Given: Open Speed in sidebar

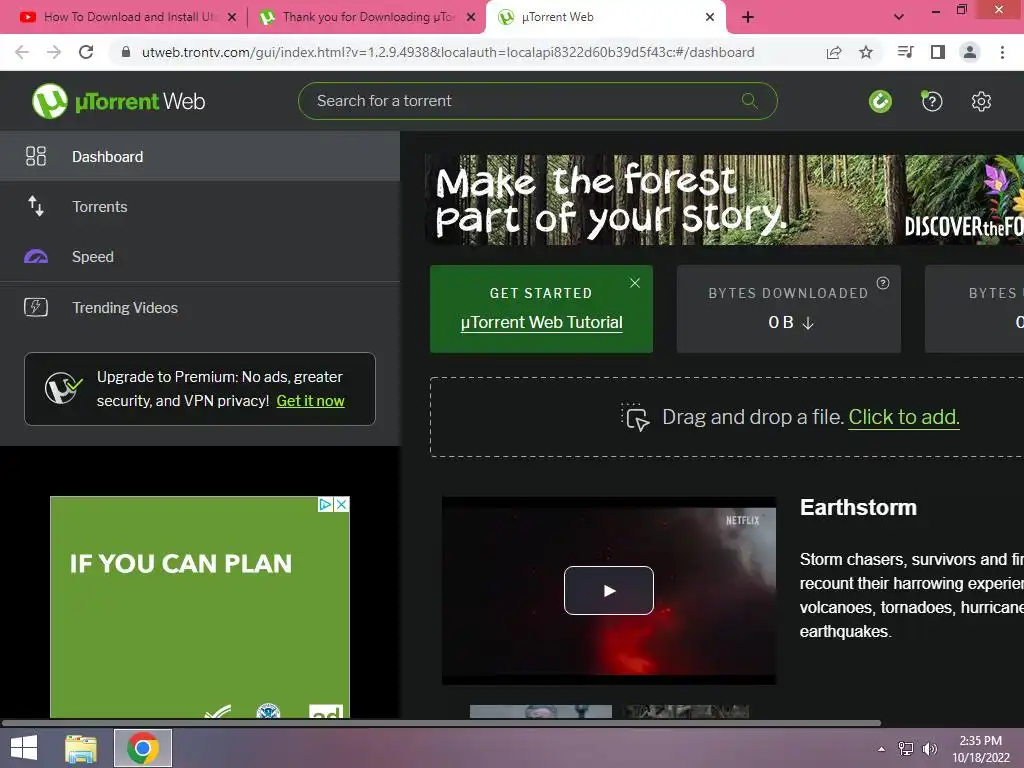Looking at the screenshot, I should tap(200, 257).
